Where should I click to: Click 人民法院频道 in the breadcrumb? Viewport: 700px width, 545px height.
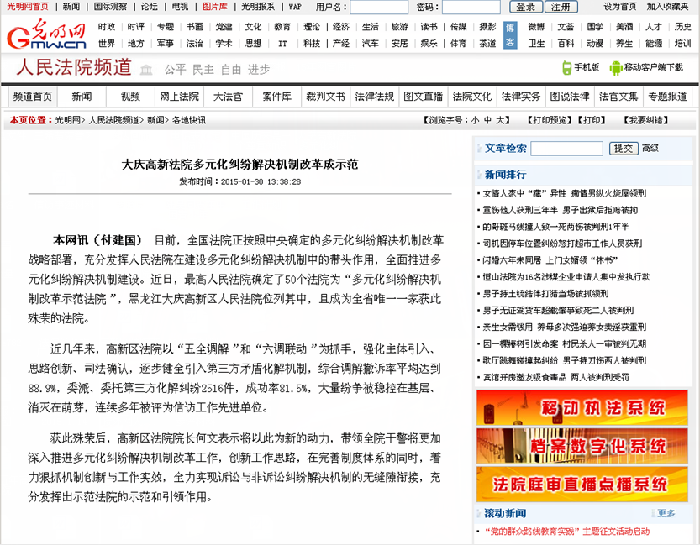tap(114, 120)
